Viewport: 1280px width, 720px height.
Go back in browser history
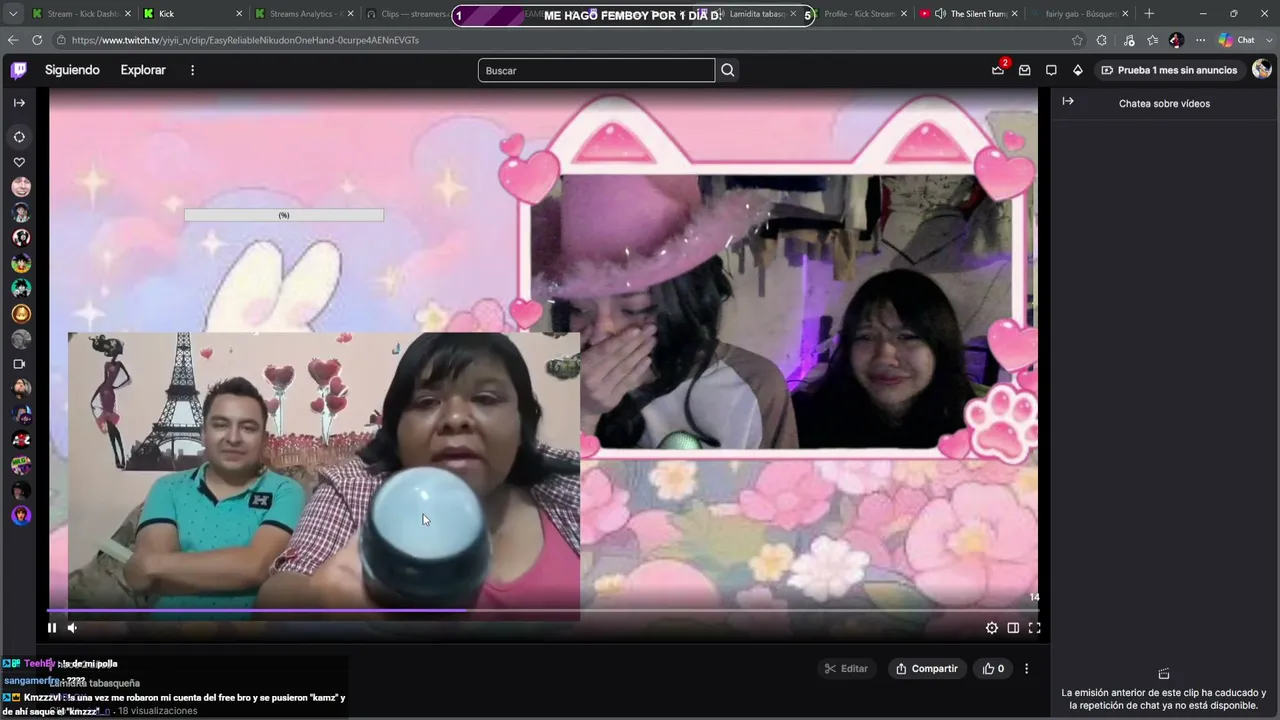click(13, 40)
